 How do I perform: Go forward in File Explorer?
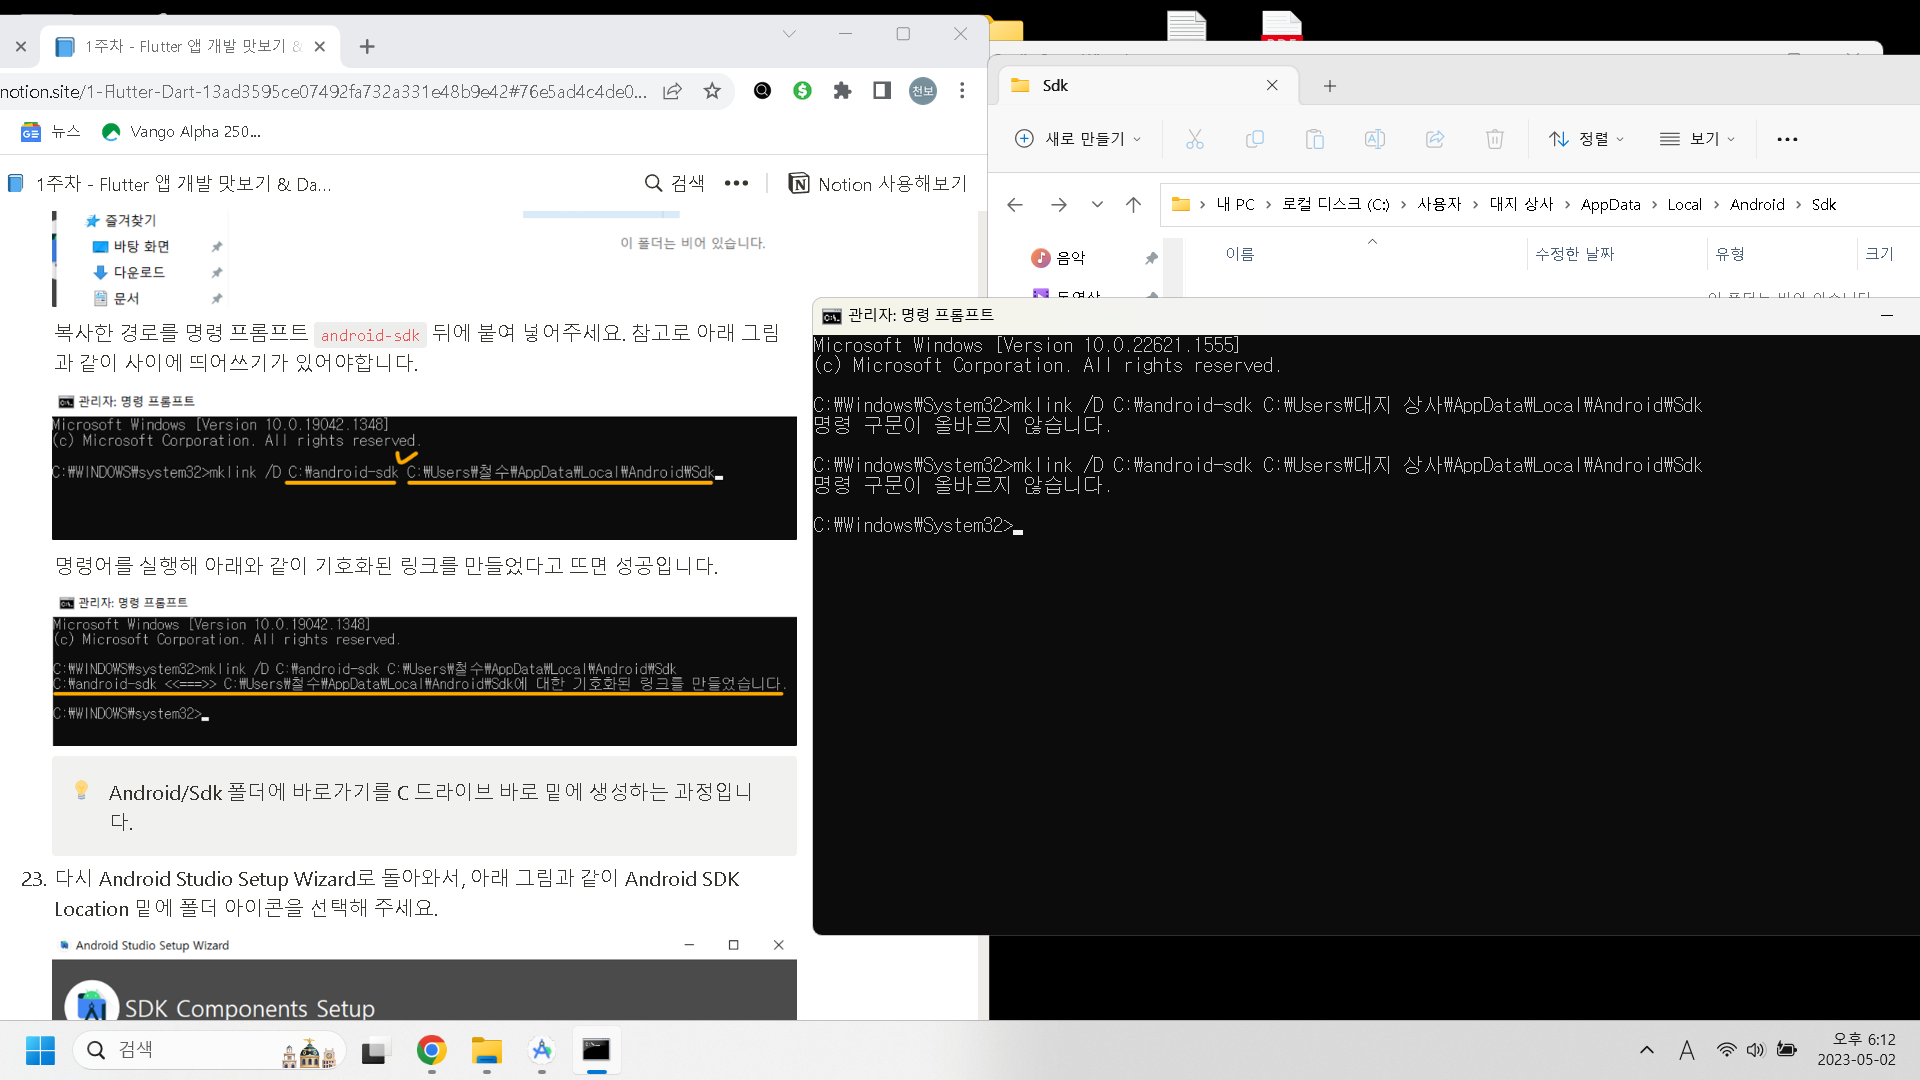[x=1058, y=205]
